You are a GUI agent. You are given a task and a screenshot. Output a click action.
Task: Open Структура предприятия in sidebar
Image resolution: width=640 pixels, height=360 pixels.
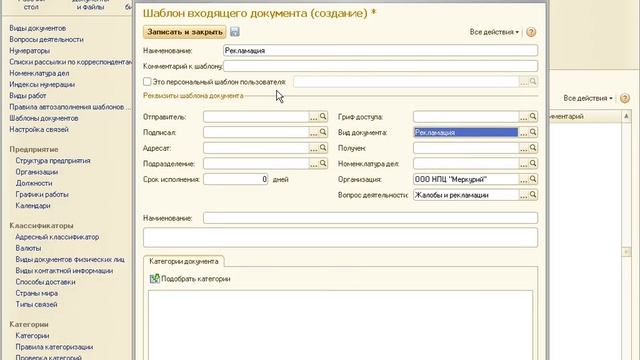(x=53, y=161)
